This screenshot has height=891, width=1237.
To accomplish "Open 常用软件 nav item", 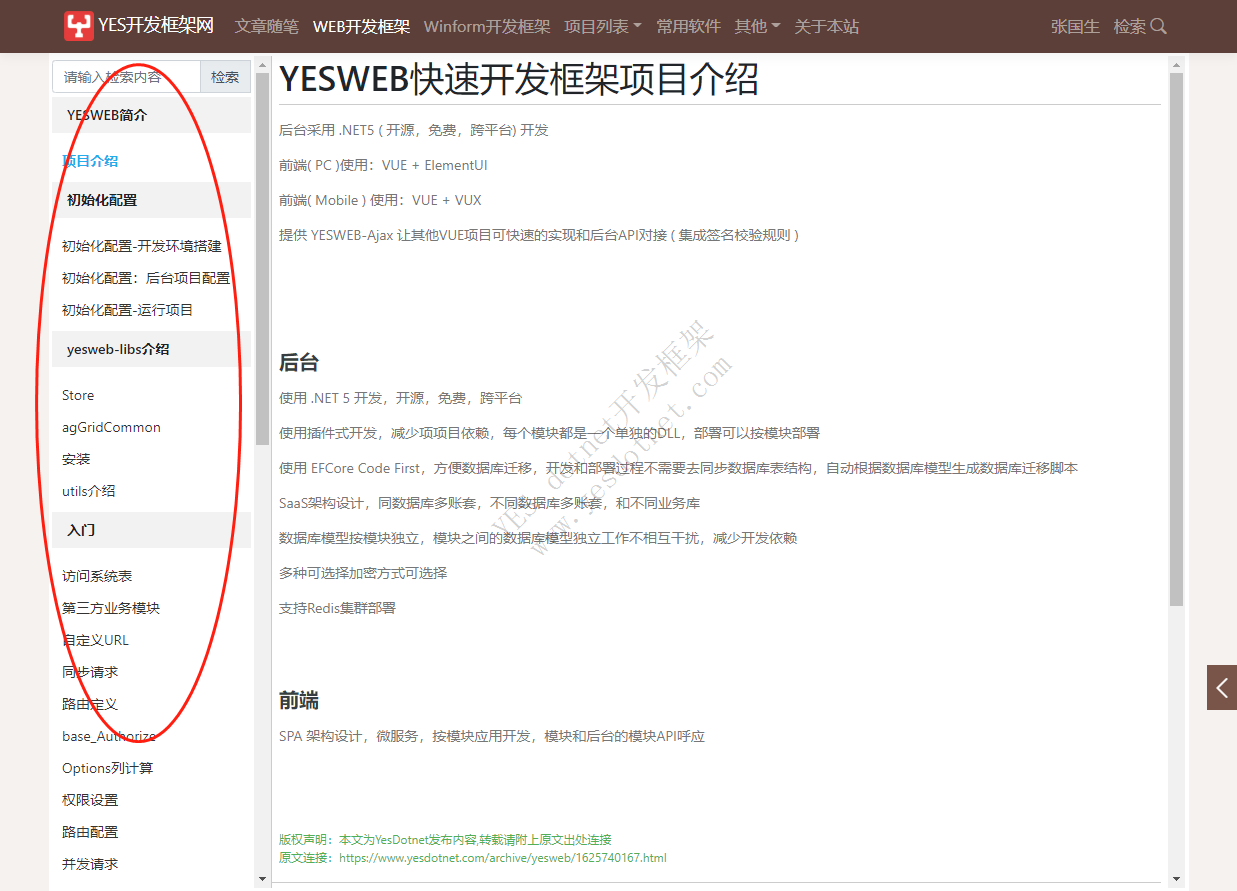I will point(689,27).
